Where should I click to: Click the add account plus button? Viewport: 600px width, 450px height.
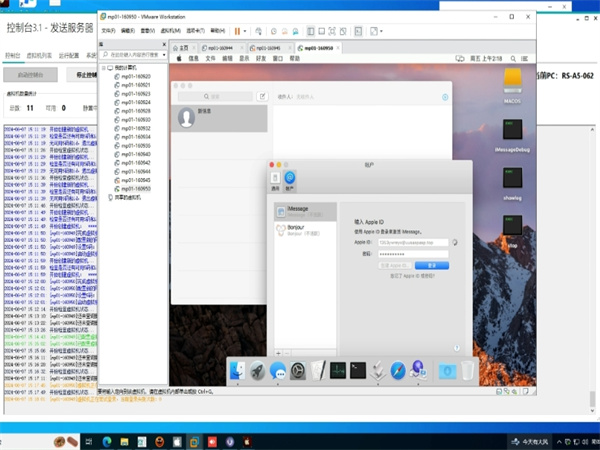277,352
